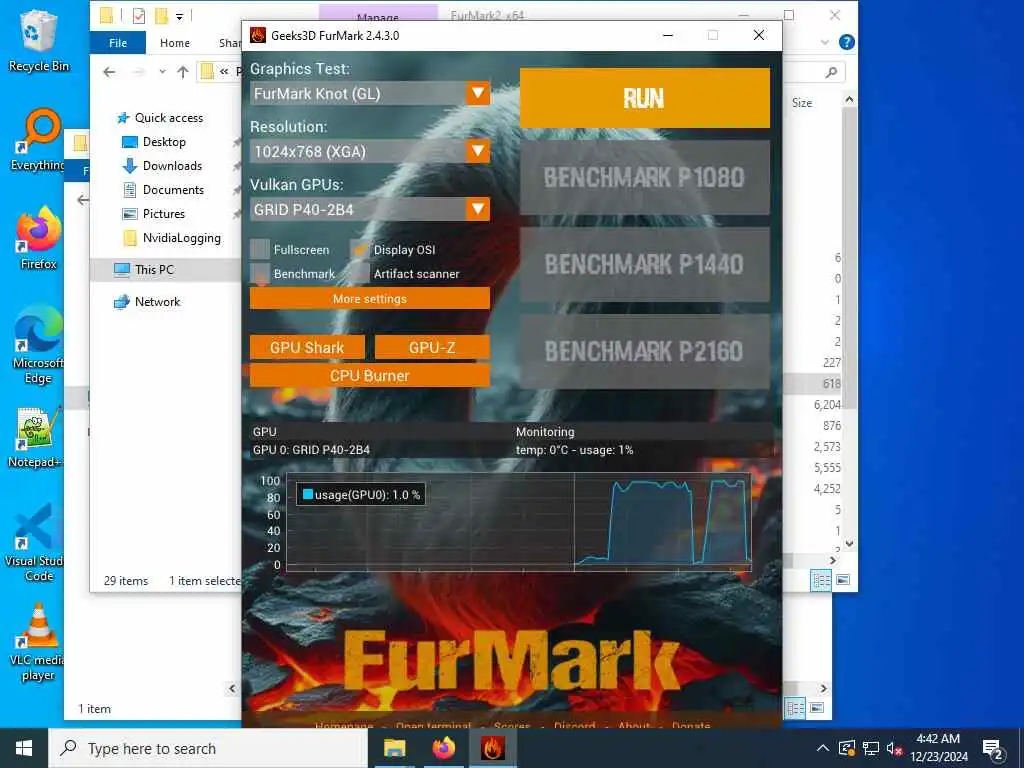This screenshot has height=768, width=1024.
Task: Click the orange RUN button
Action: click(645, 98)
